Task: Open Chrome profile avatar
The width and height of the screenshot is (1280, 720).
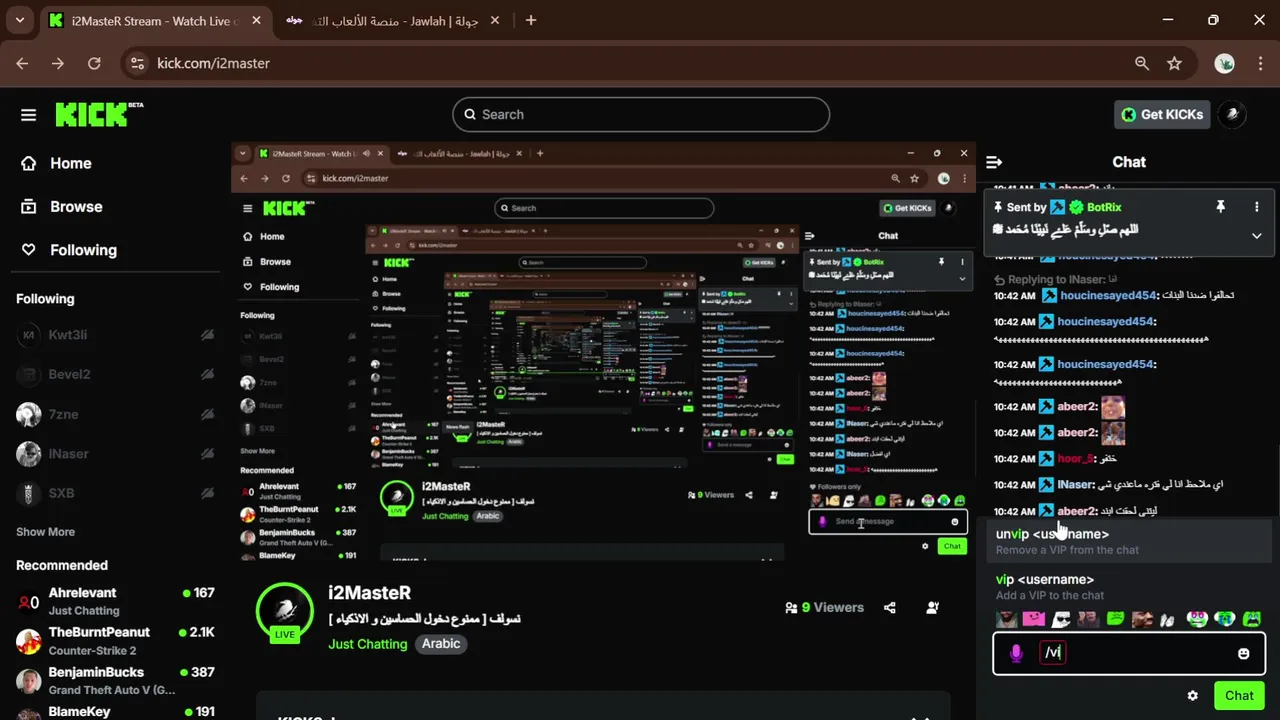Action: [1224, 63]
